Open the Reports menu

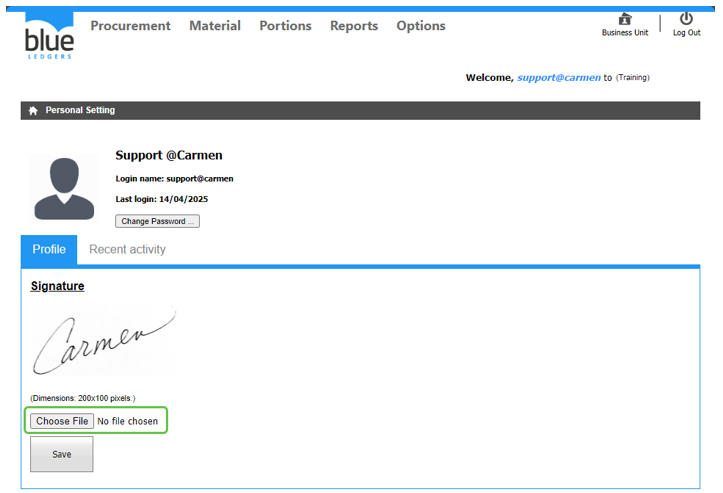354,26
